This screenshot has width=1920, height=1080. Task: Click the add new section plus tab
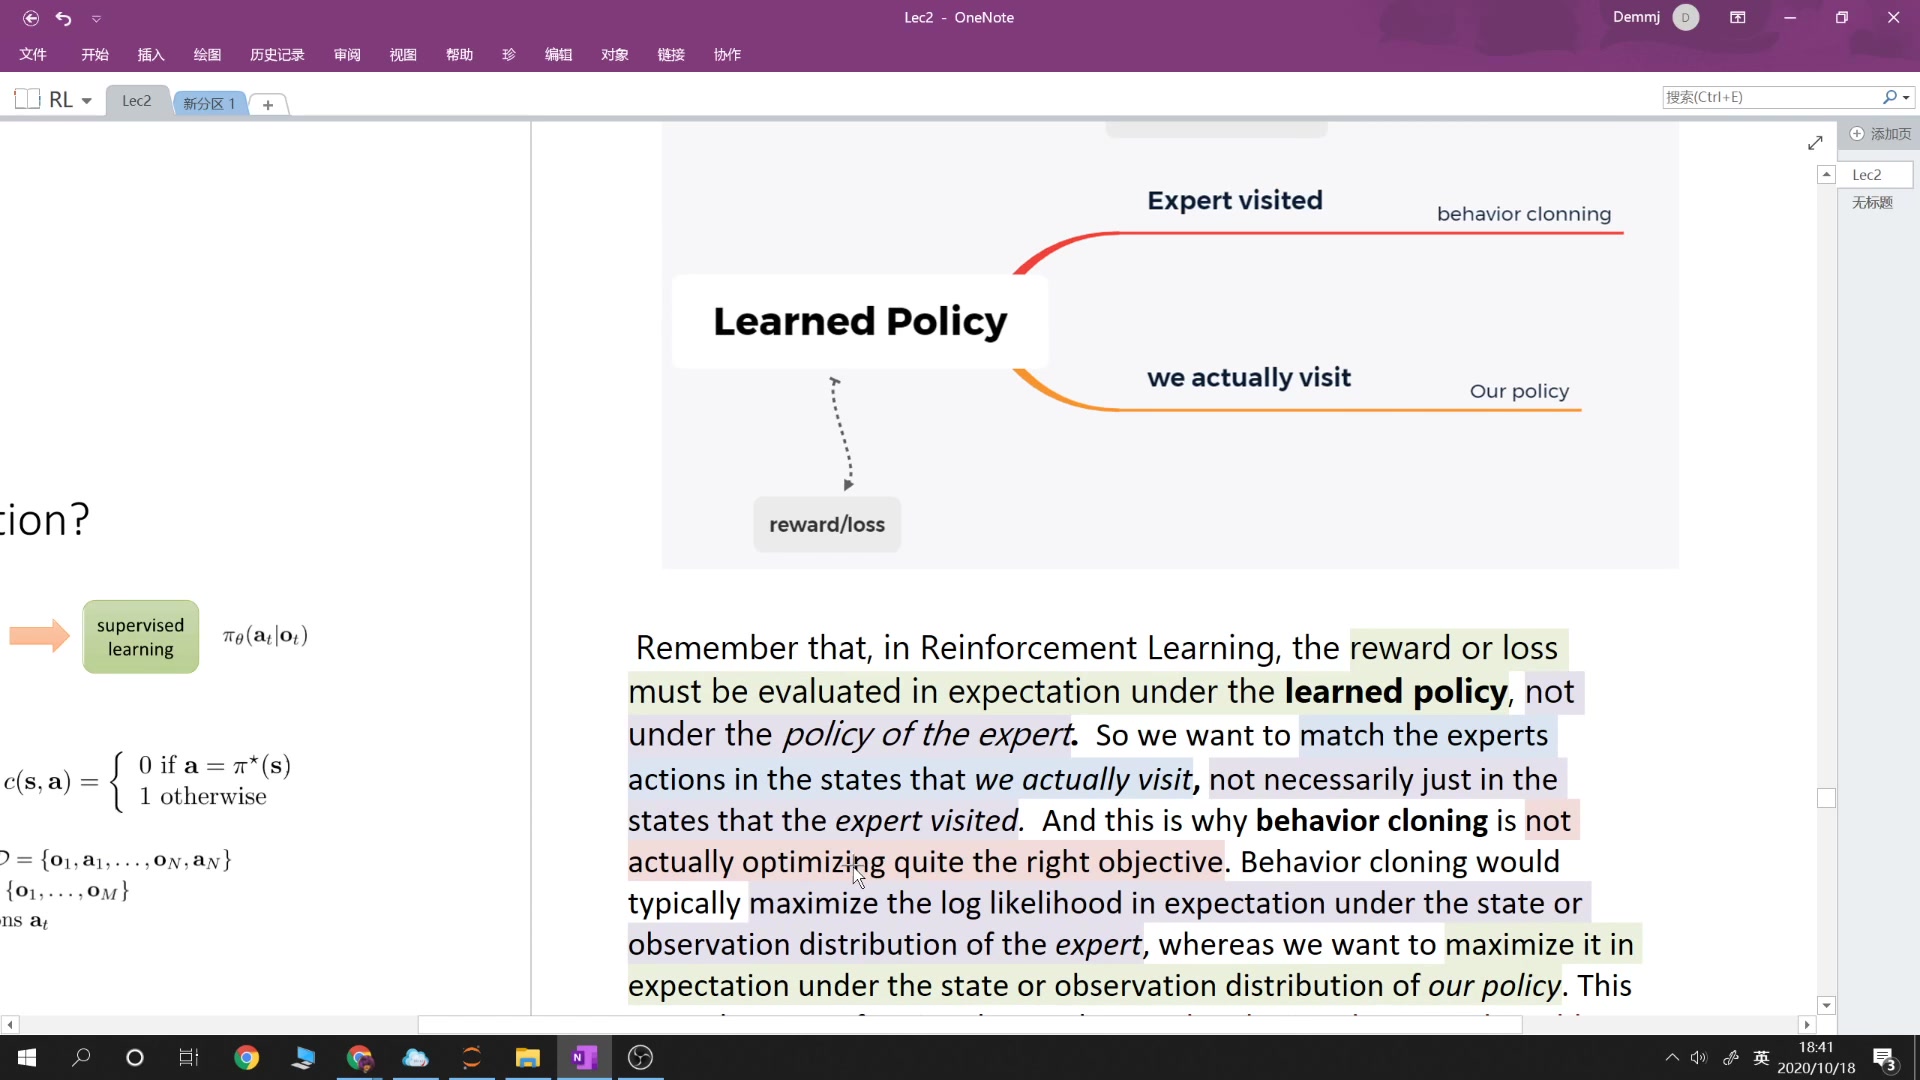coord(268,104)
